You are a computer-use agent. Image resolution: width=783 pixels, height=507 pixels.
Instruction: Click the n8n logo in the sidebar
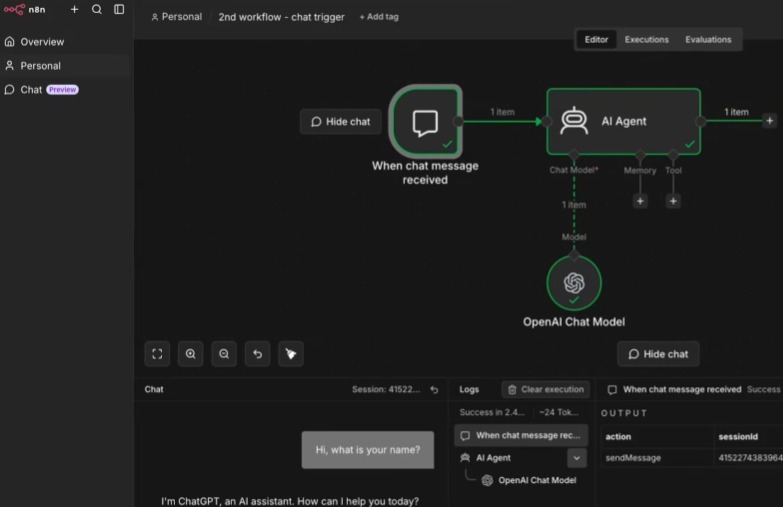point(24,9)
